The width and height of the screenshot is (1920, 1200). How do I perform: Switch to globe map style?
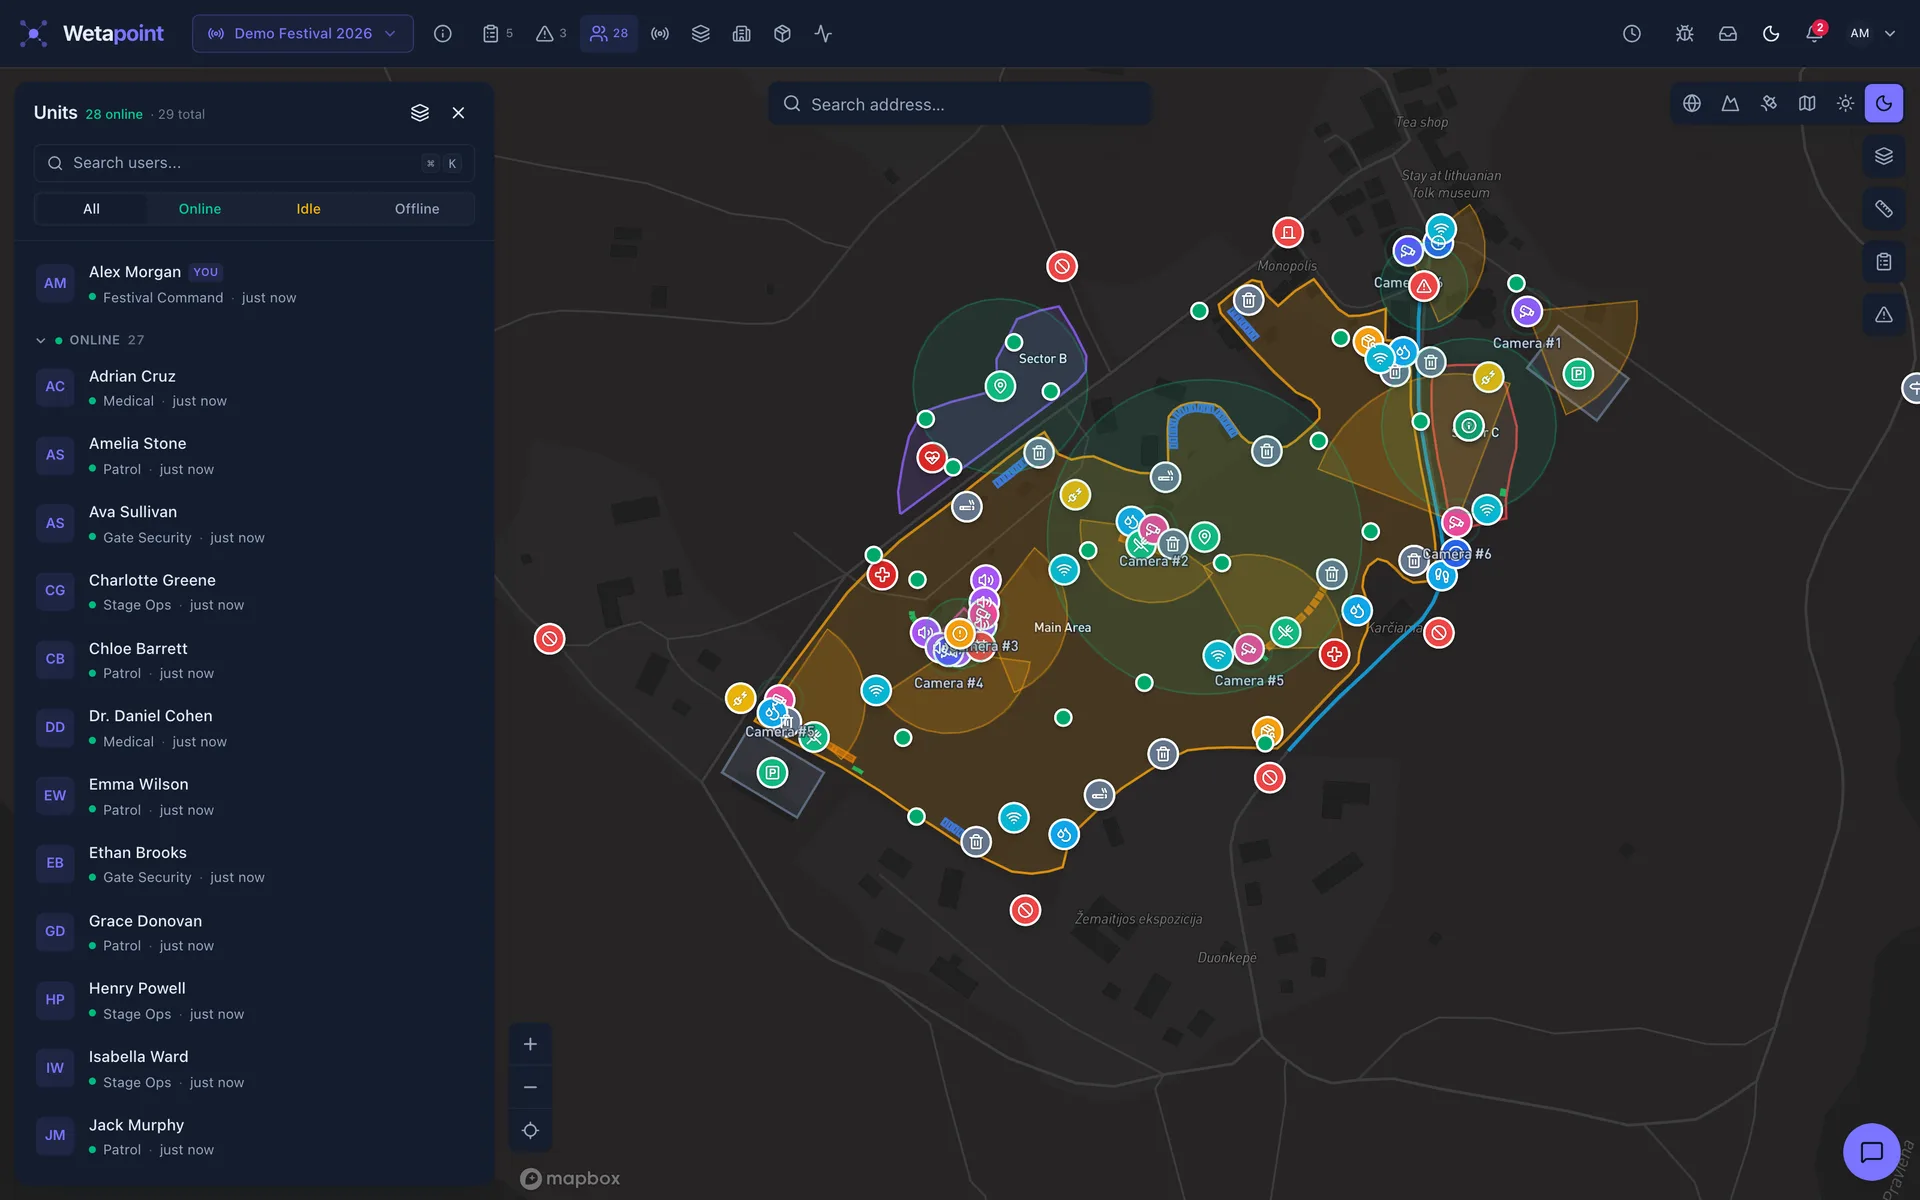[1692, 103]
